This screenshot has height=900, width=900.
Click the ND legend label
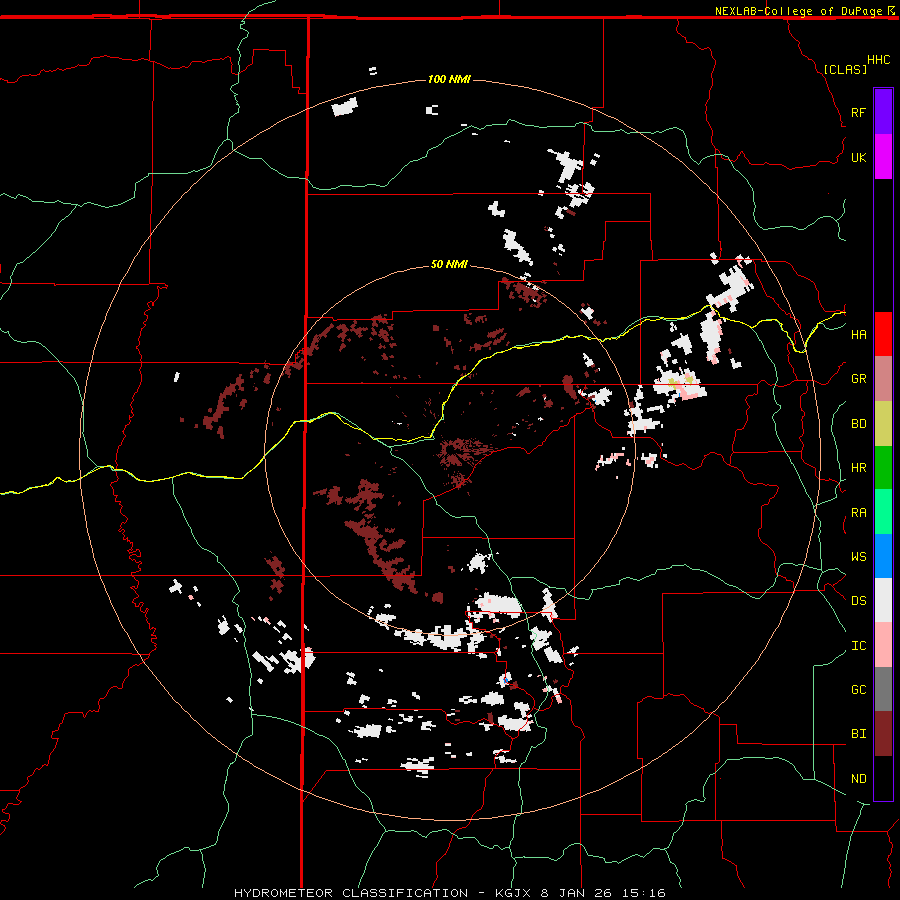coord(858,779)
